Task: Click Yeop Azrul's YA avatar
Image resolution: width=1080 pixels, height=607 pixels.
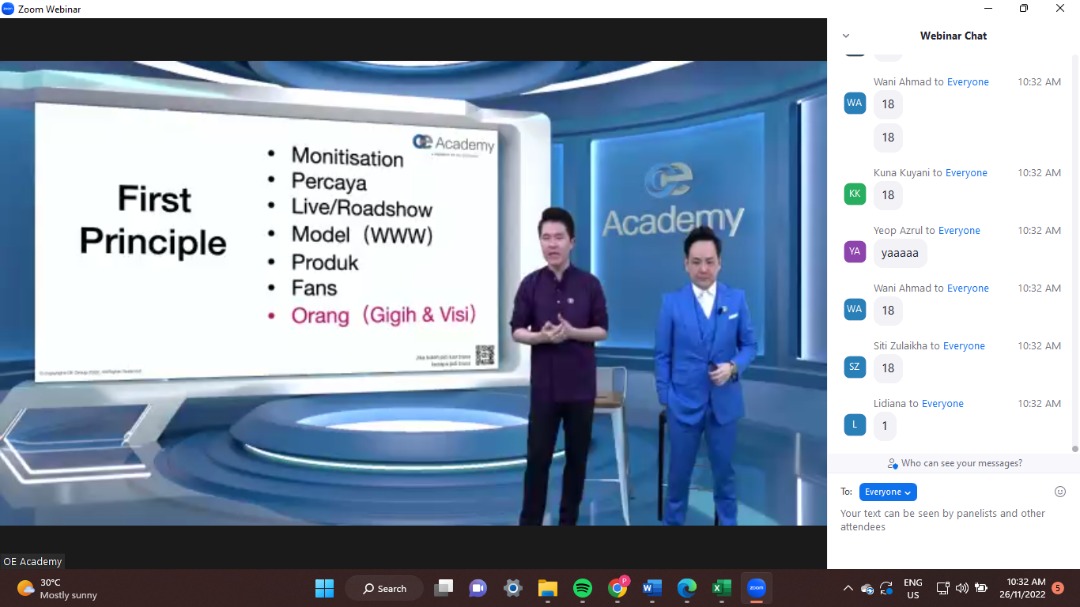Action: [x=854, y=252]
